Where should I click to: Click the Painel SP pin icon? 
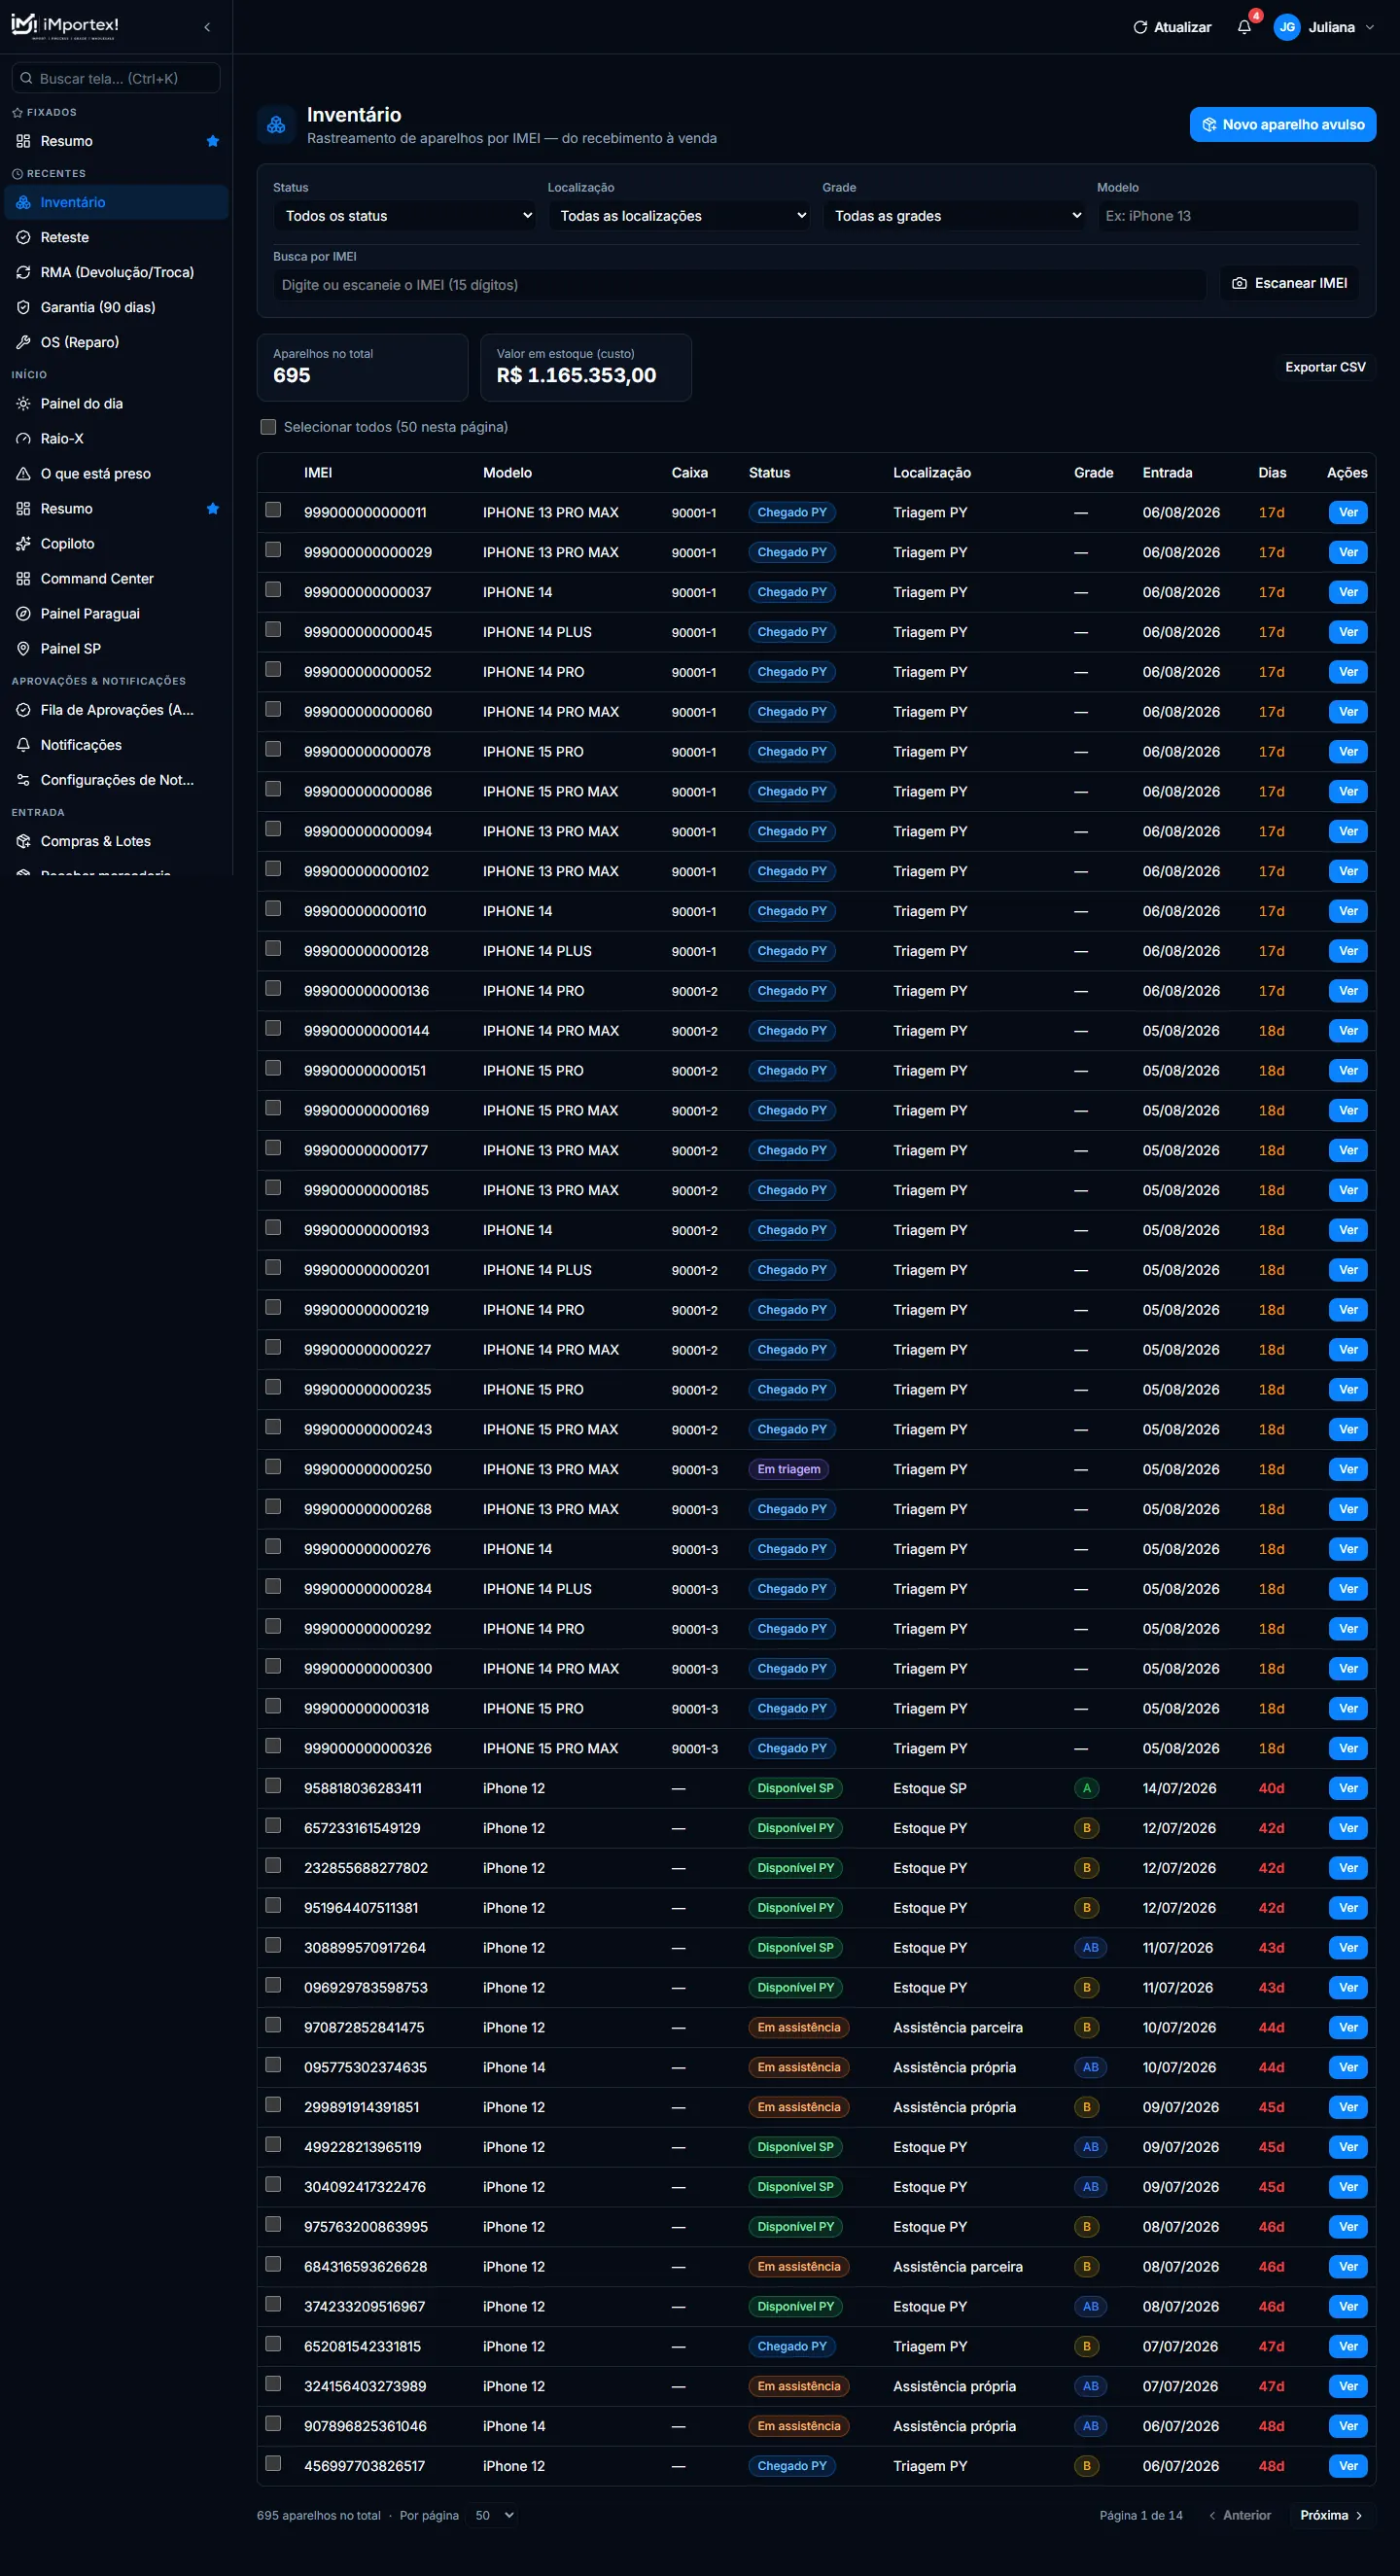[x=23, y=648]
